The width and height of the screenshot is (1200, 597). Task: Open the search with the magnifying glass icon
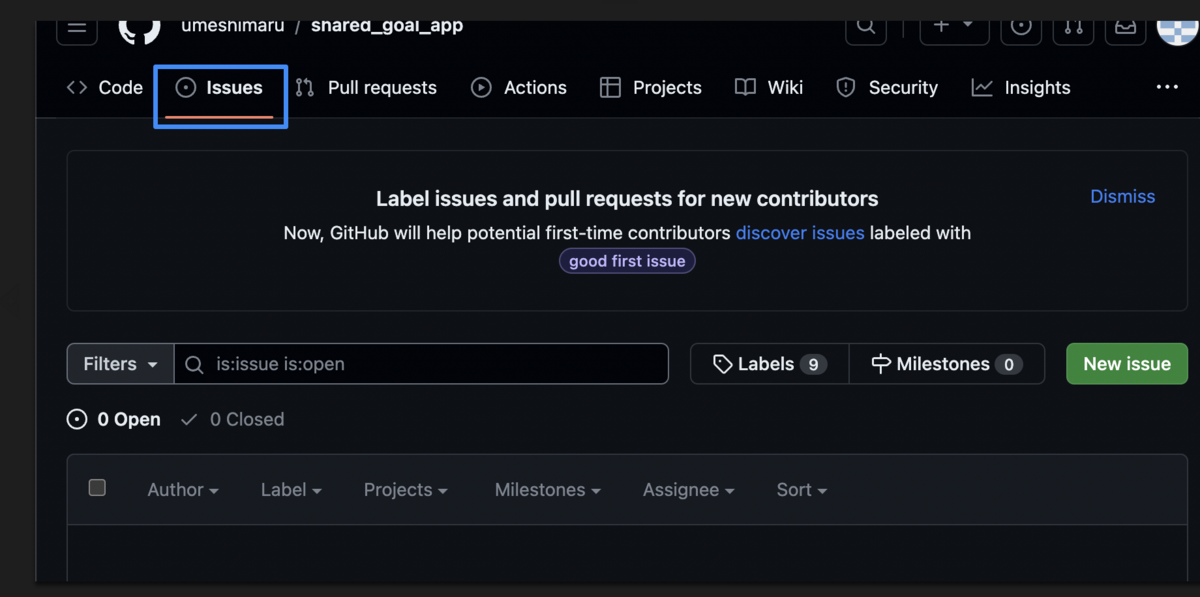865,24
